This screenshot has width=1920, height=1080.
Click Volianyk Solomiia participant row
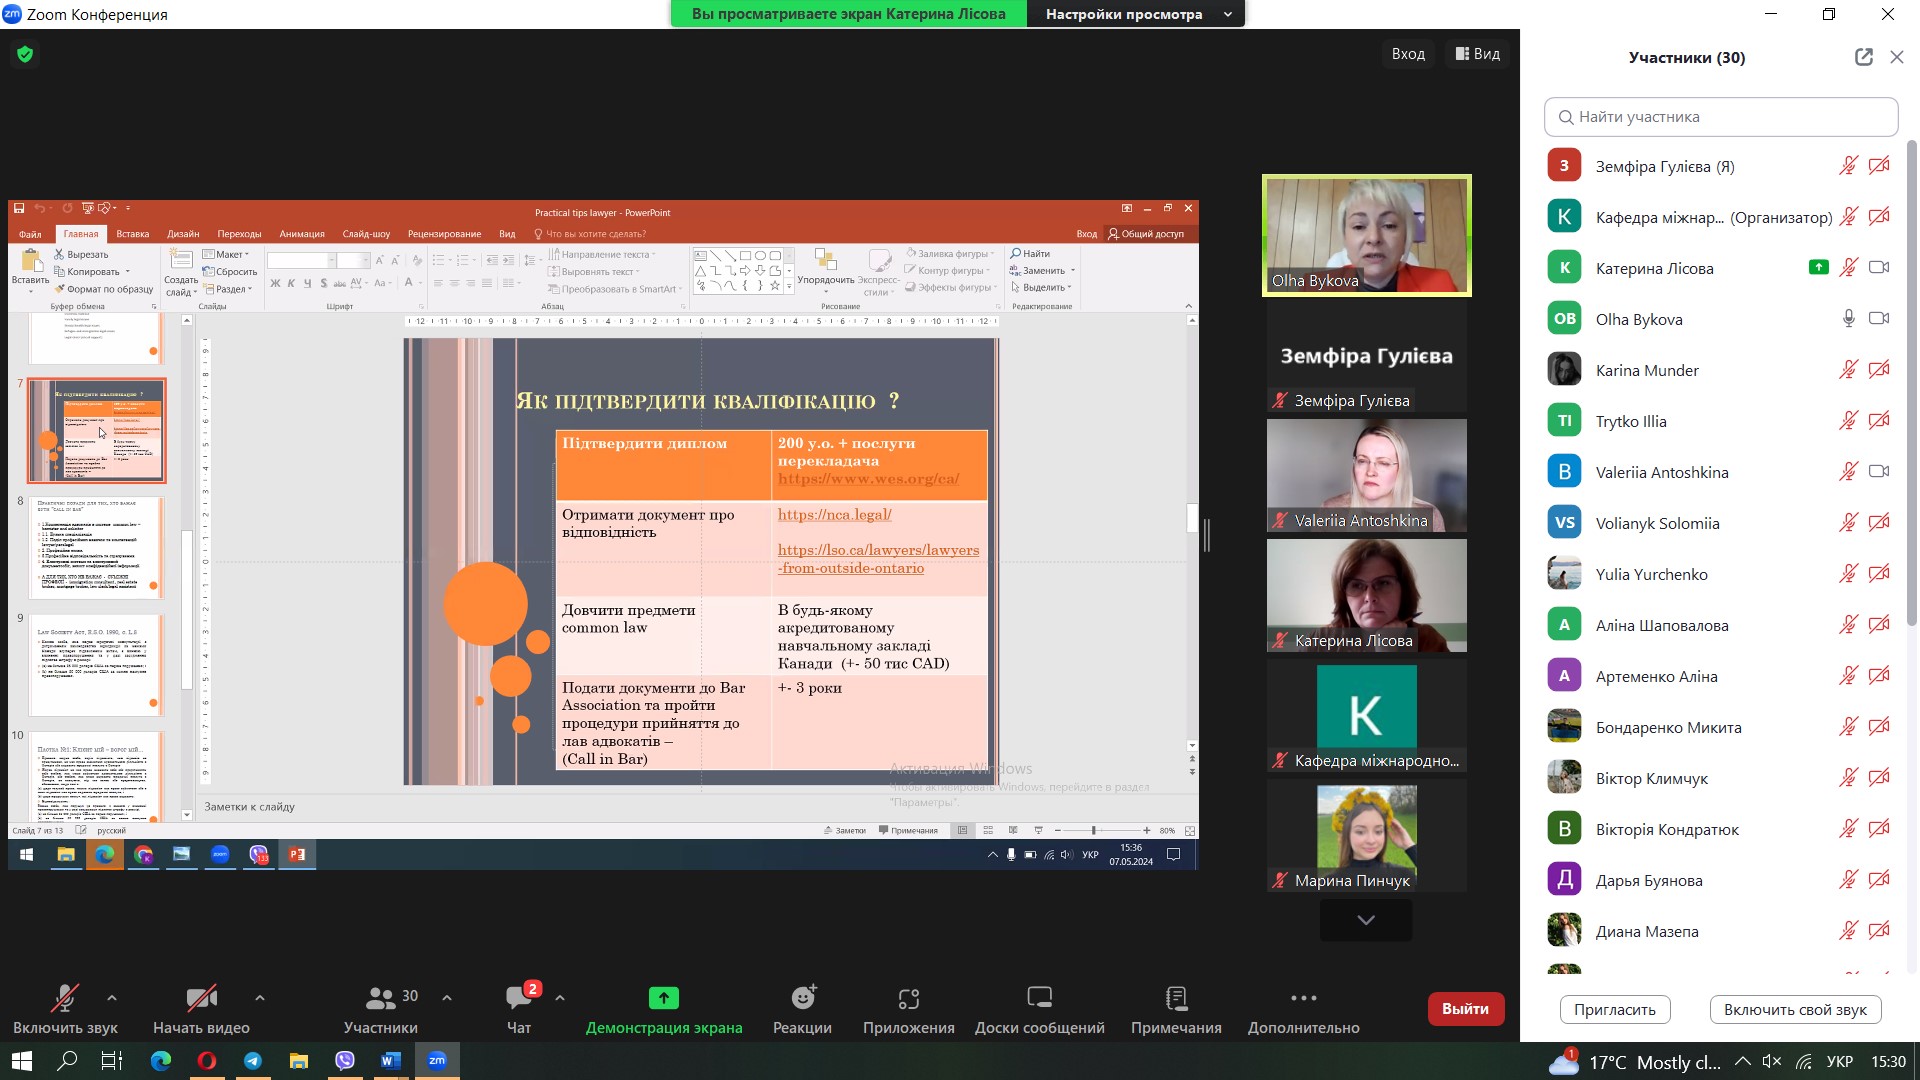tap(1719, 522)
